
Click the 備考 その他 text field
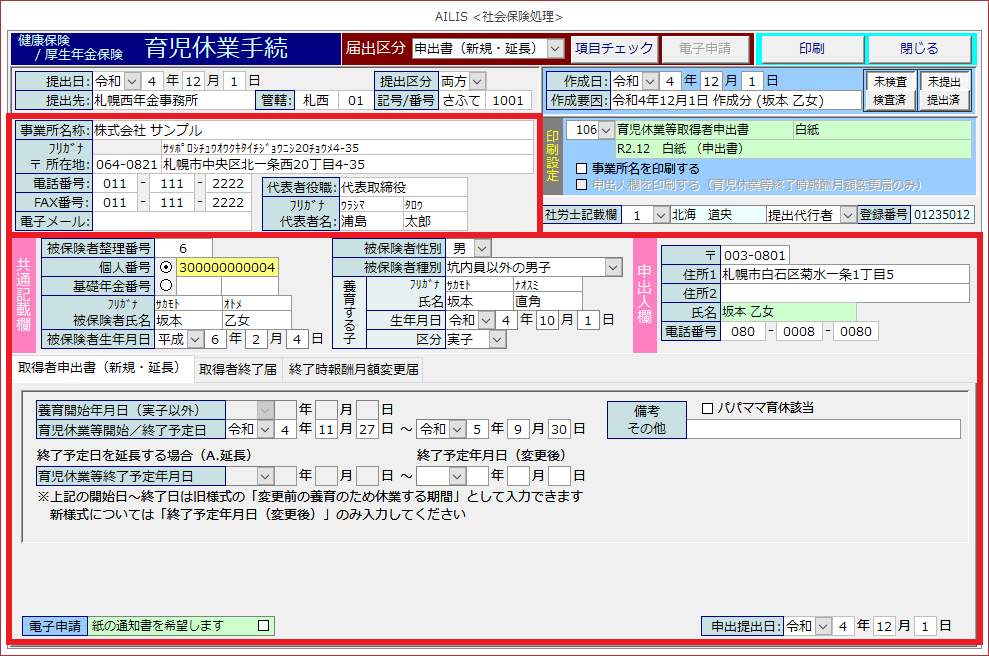(823, 429)
